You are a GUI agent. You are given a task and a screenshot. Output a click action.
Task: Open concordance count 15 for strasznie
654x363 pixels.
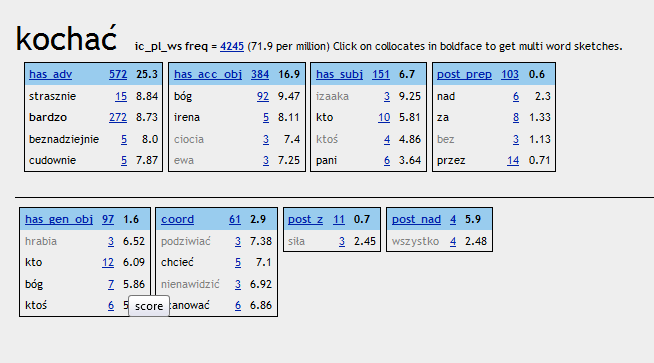point(121,96)
